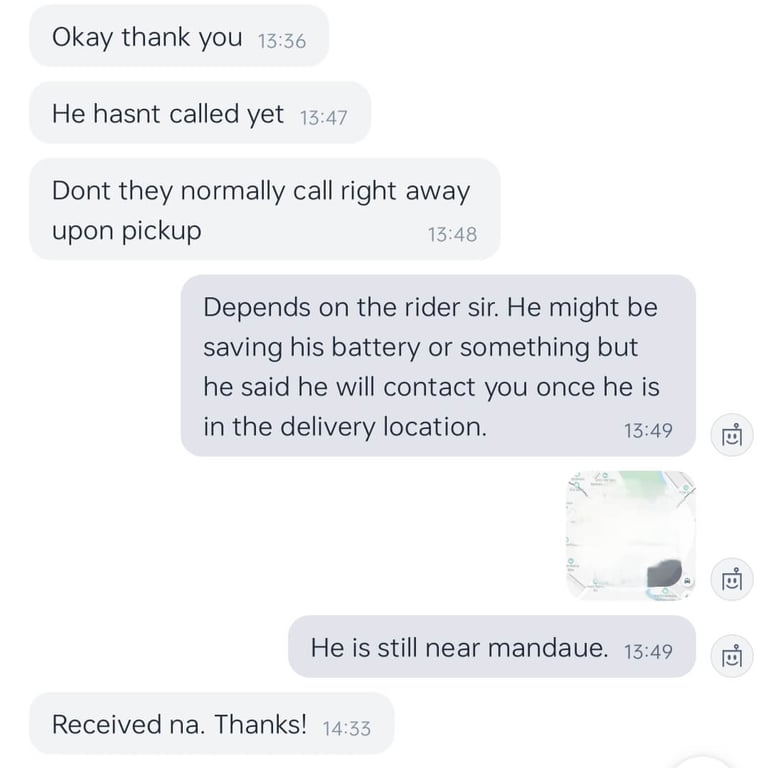The width and height of the screenshot is (768, 768).
Task: Tap the dark vehicle marker on the map image
Action: [x=664, y=574]
